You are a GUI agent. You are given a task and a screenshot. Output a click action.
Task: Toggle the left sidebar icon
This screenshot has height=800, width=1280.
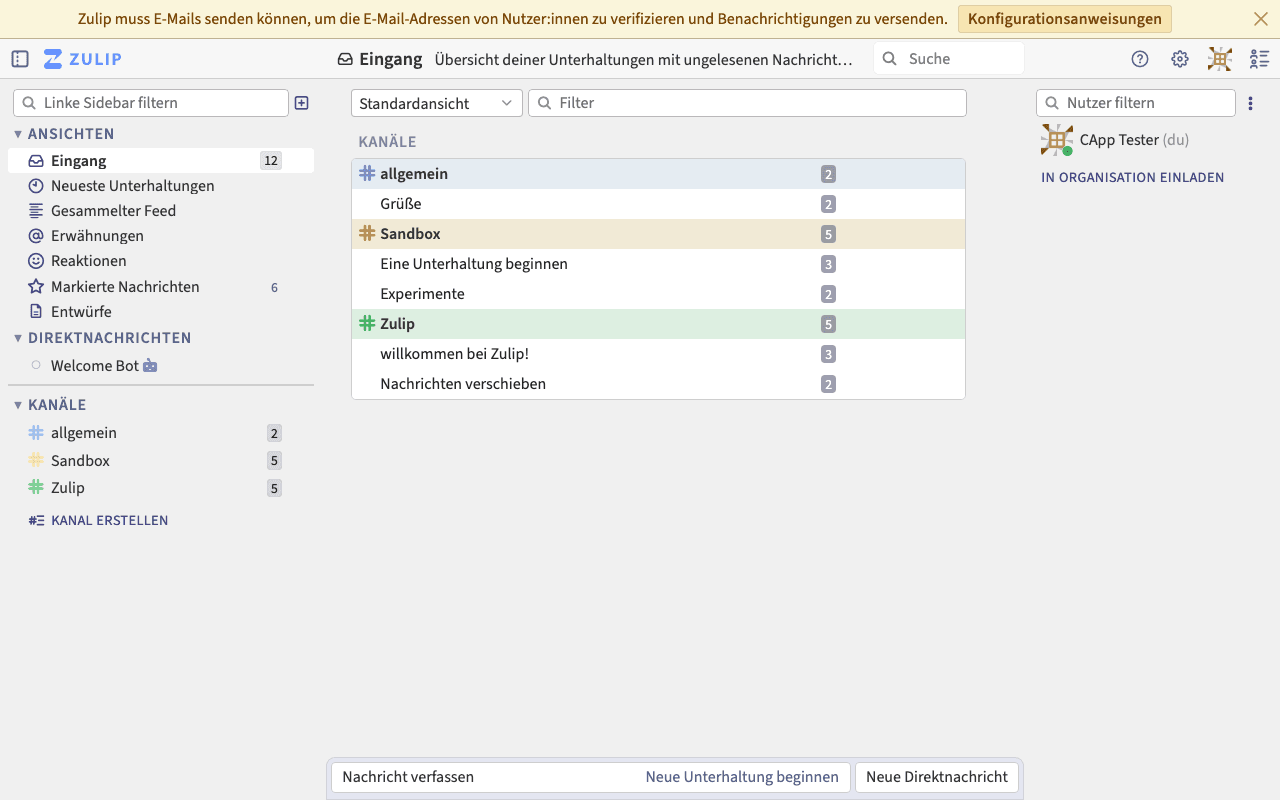point(20,59)
